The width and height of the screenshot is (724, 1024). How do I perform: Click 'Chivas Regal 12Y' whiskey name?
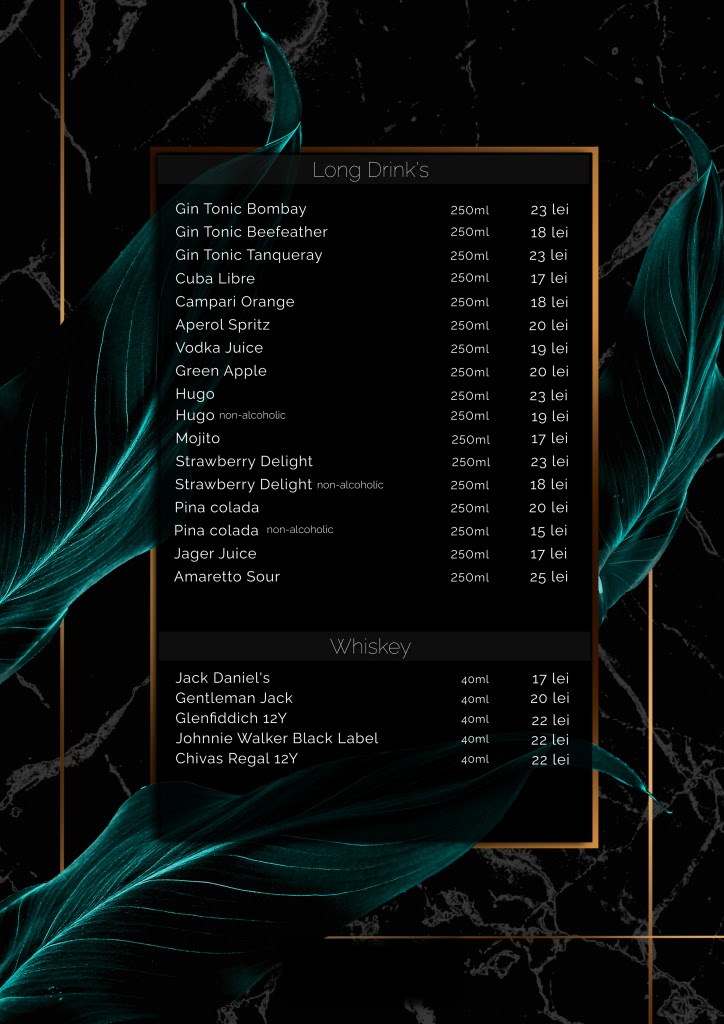[236, 759]
